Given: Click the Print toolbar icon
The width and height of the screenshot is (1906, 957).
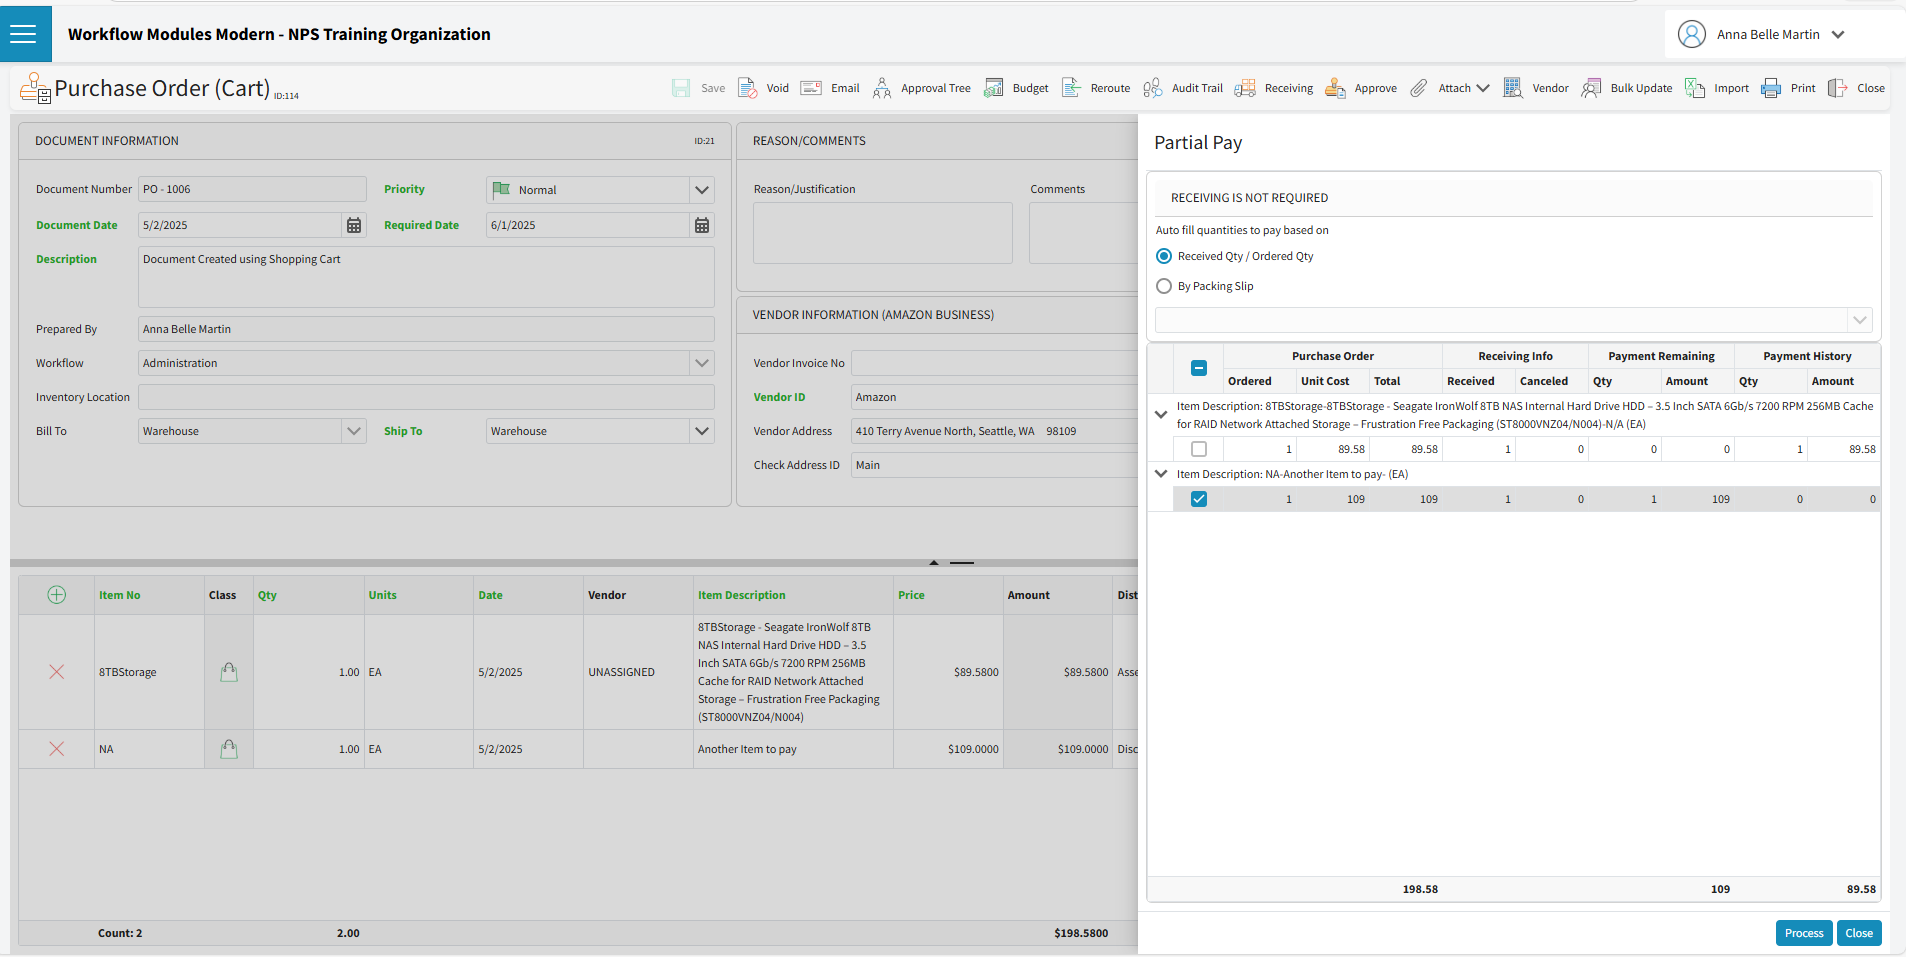Looking at the screenshot, I should point(1771,88).
